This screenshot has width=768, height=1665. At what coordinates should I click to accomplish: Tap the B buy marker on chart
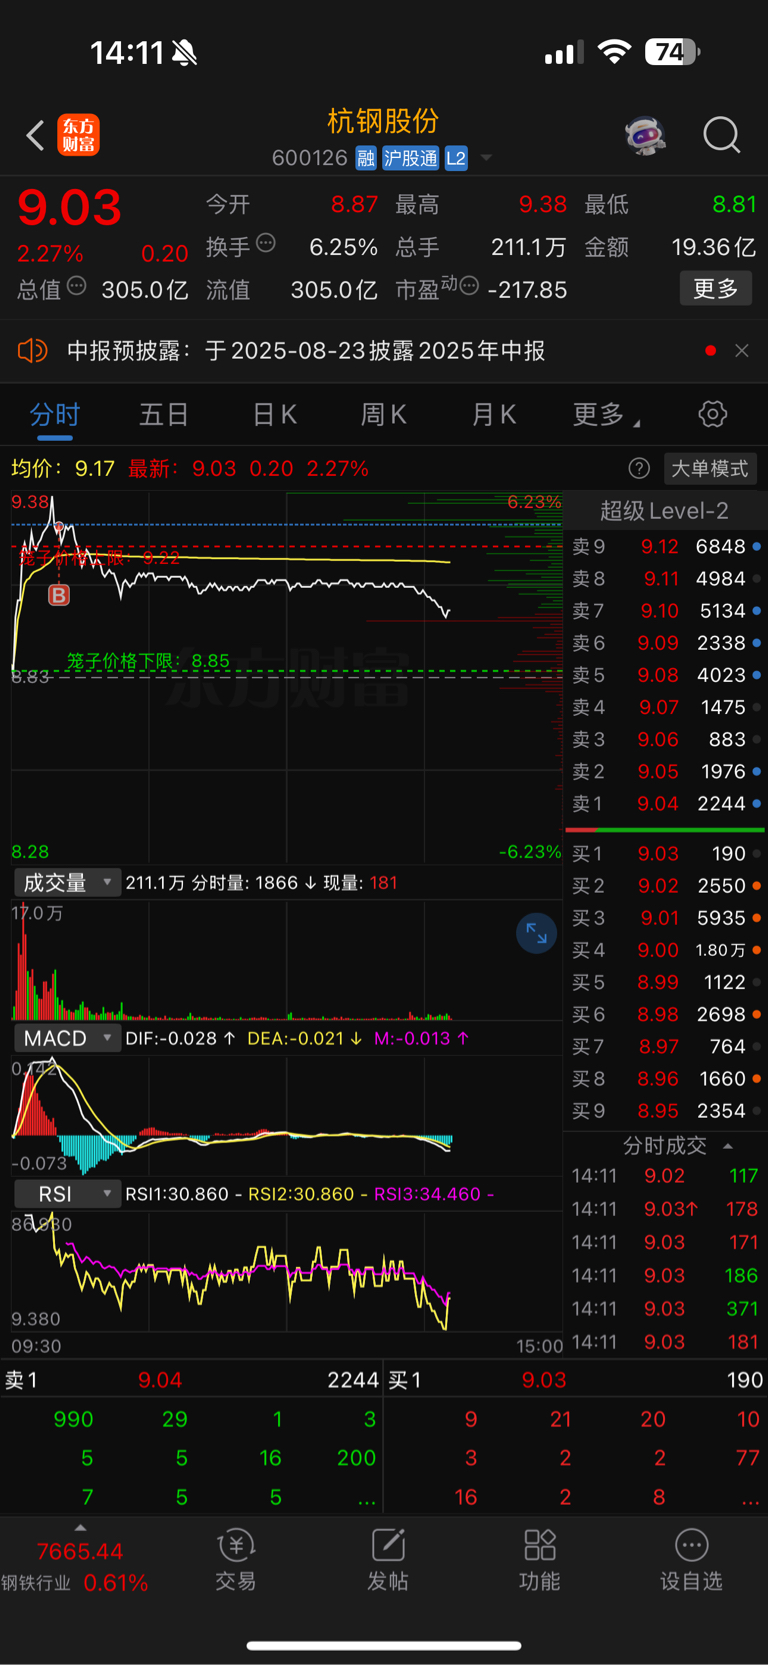point(59,595)
